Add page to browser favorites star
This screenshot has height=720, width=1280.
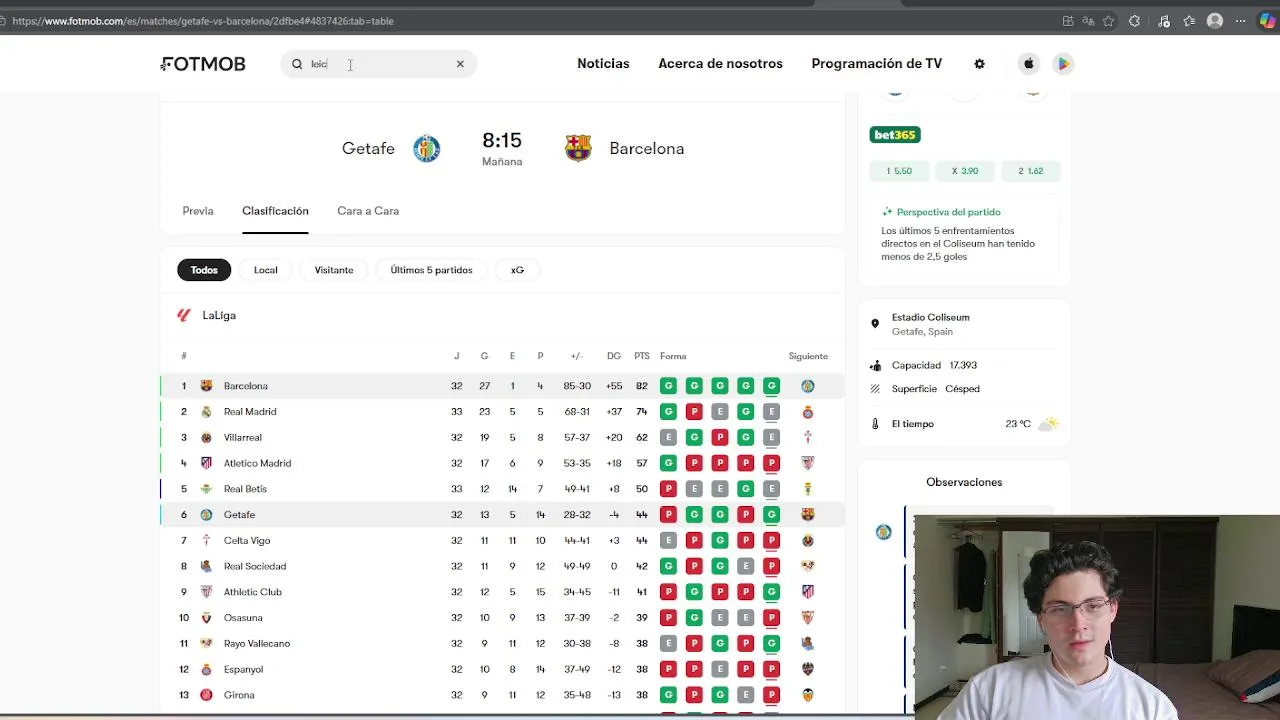point(1108,21)
